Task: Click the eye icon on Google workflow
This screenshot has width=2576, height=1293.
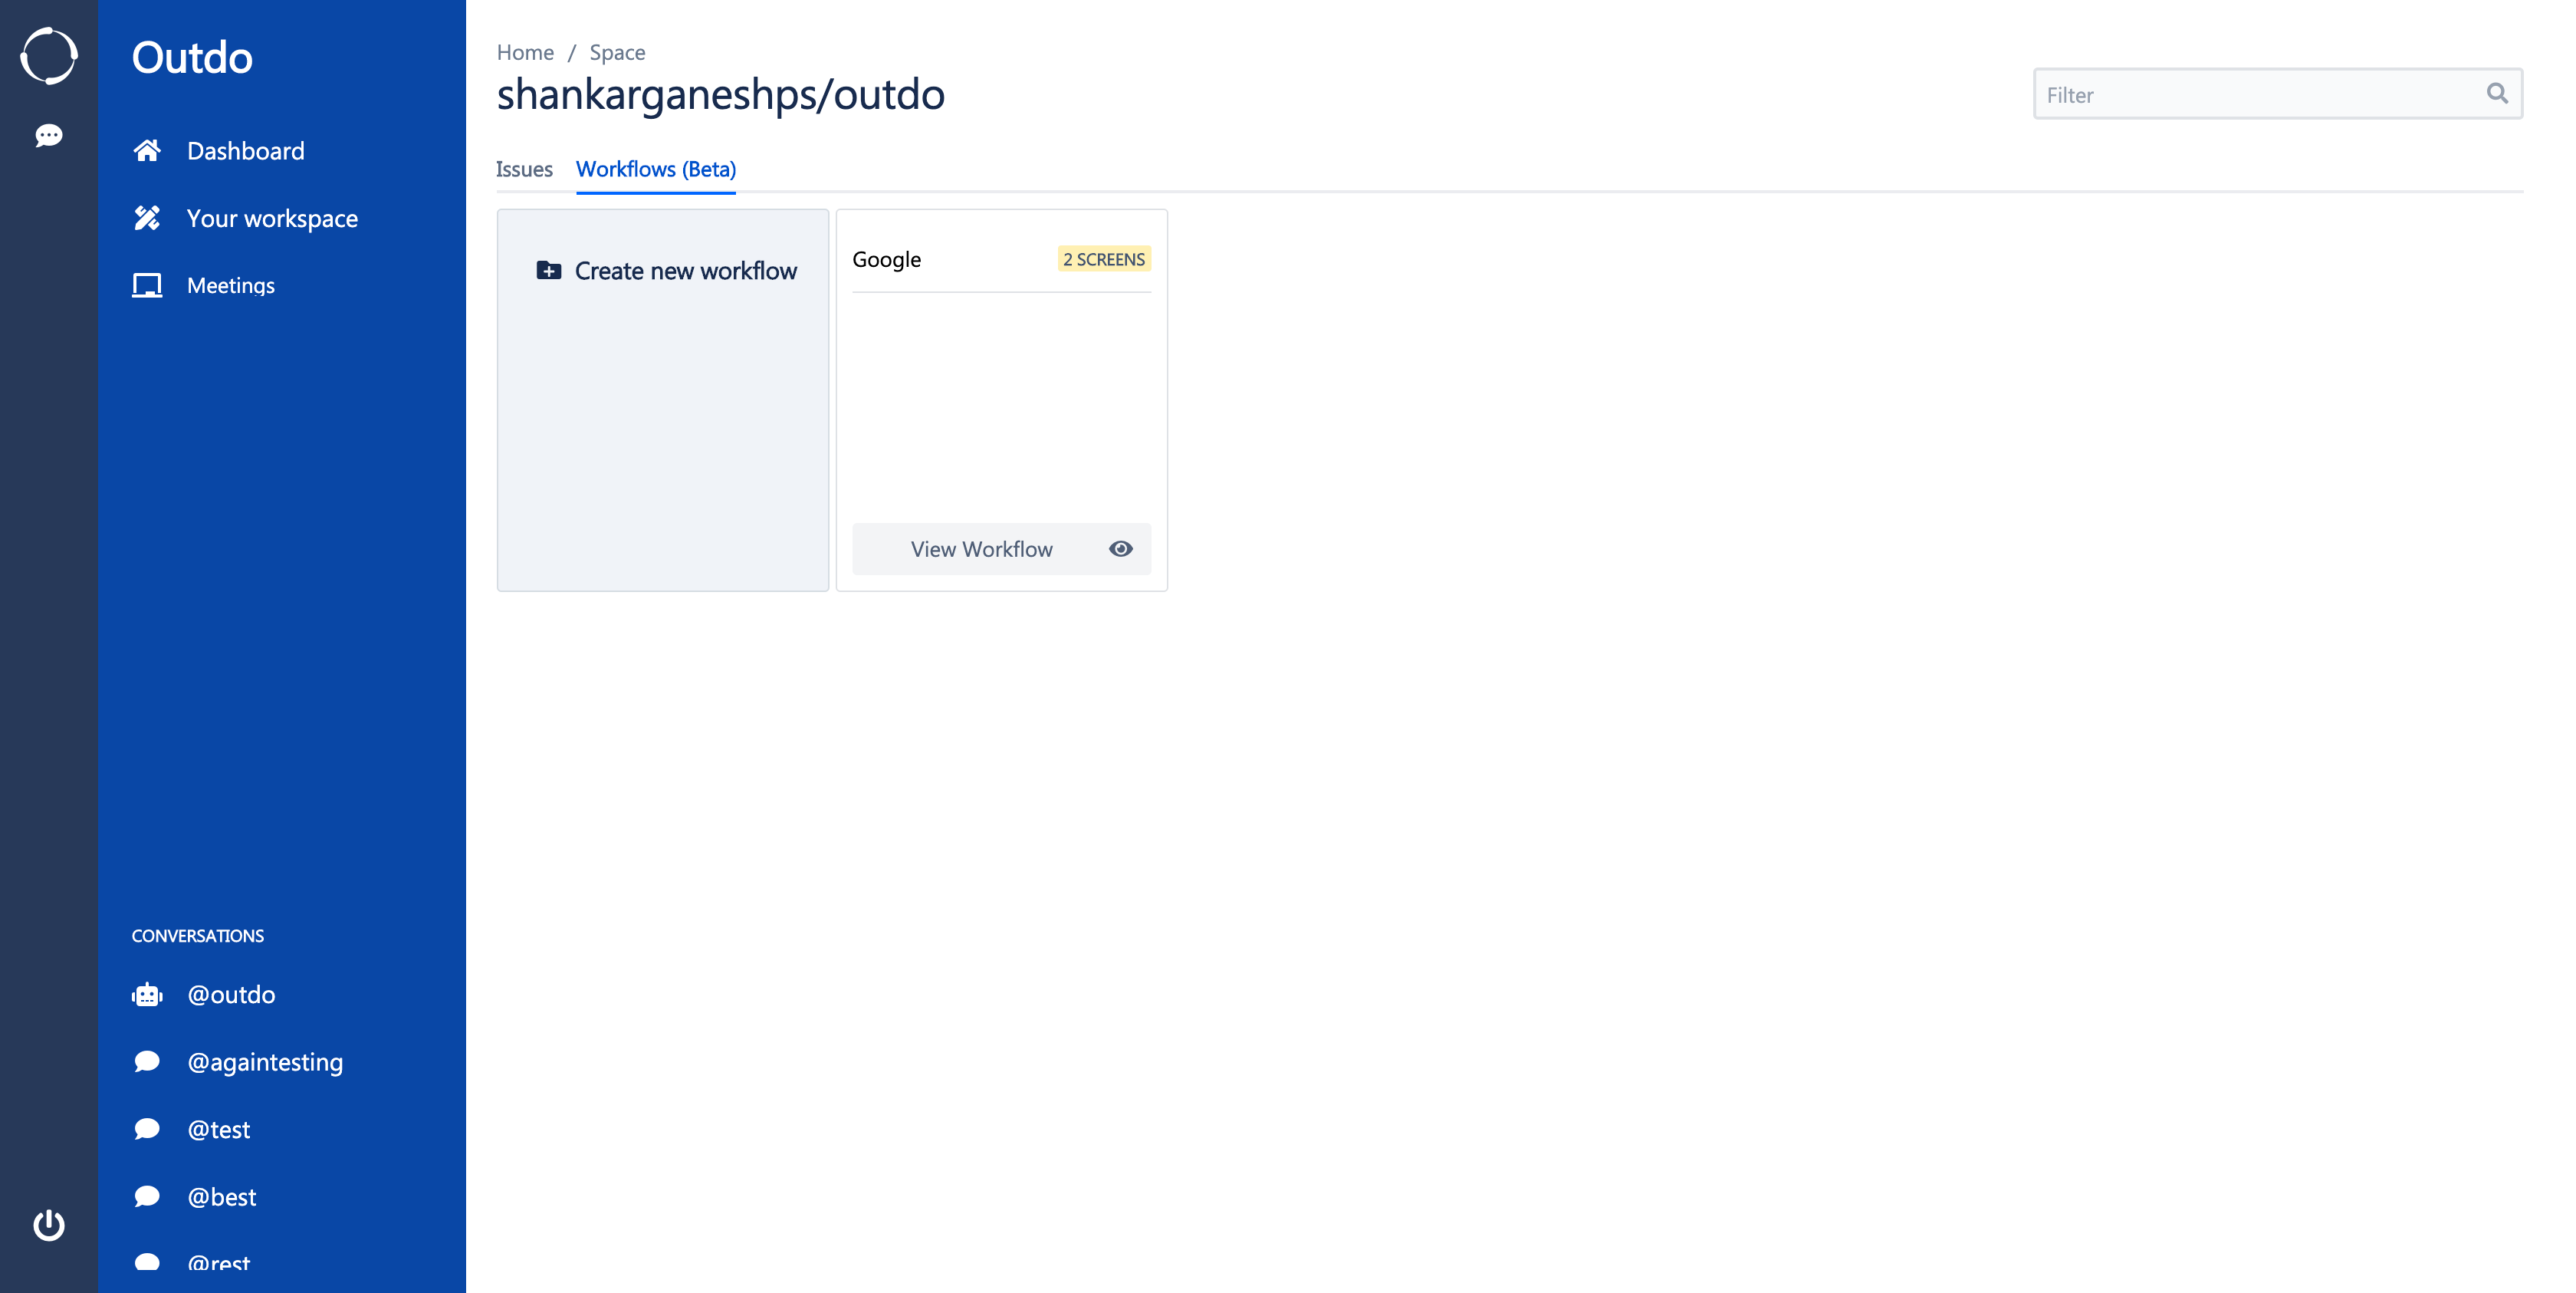Action: click(x=1120, y=549)
